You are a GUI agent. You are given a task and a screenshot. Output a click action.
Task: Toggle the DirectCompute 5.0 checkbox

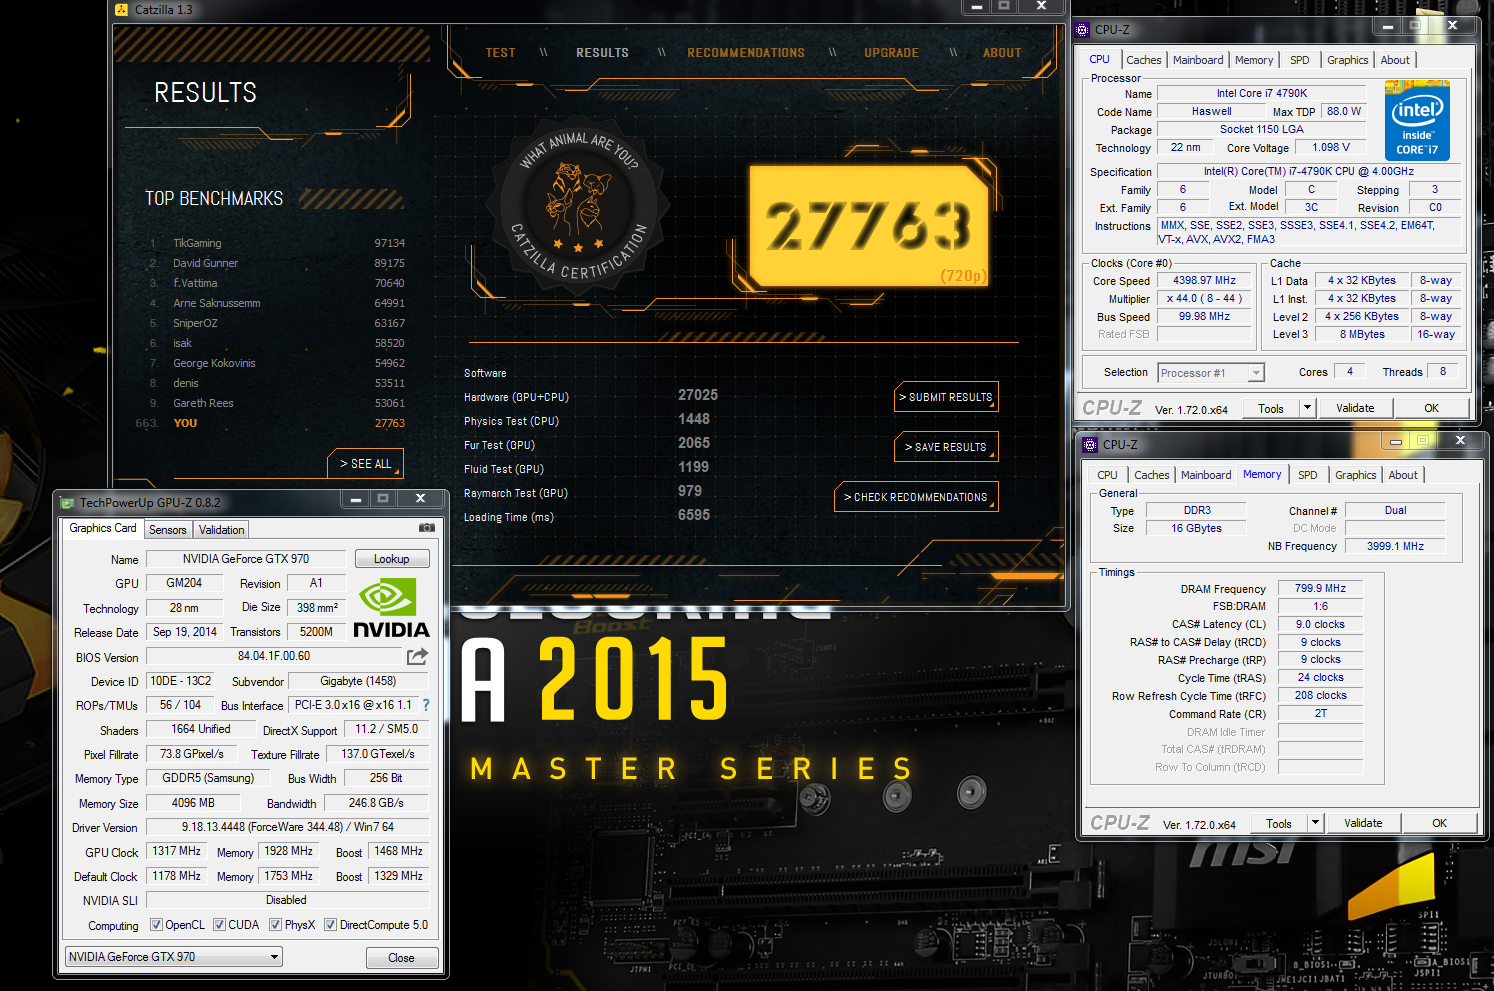(x=330, y=925)
